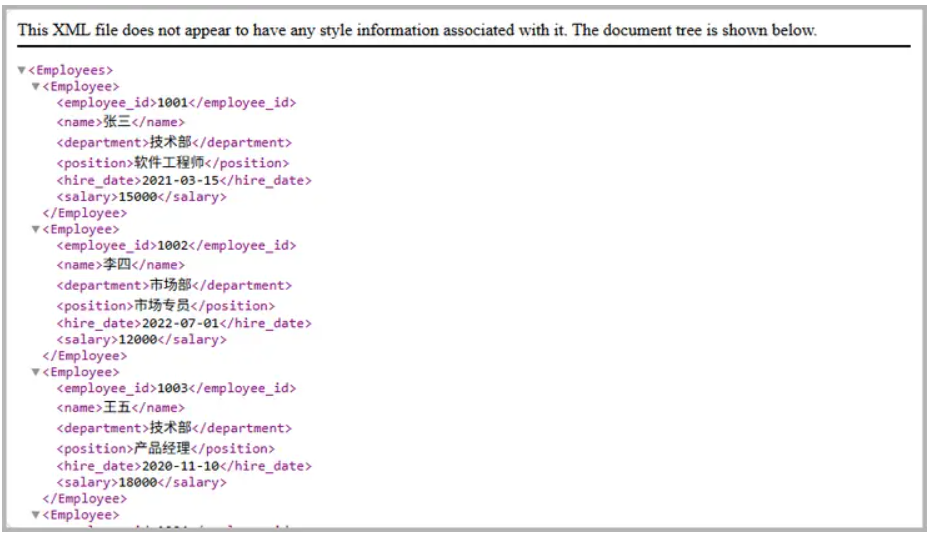Click the name 张三 line

click(120, 122)
